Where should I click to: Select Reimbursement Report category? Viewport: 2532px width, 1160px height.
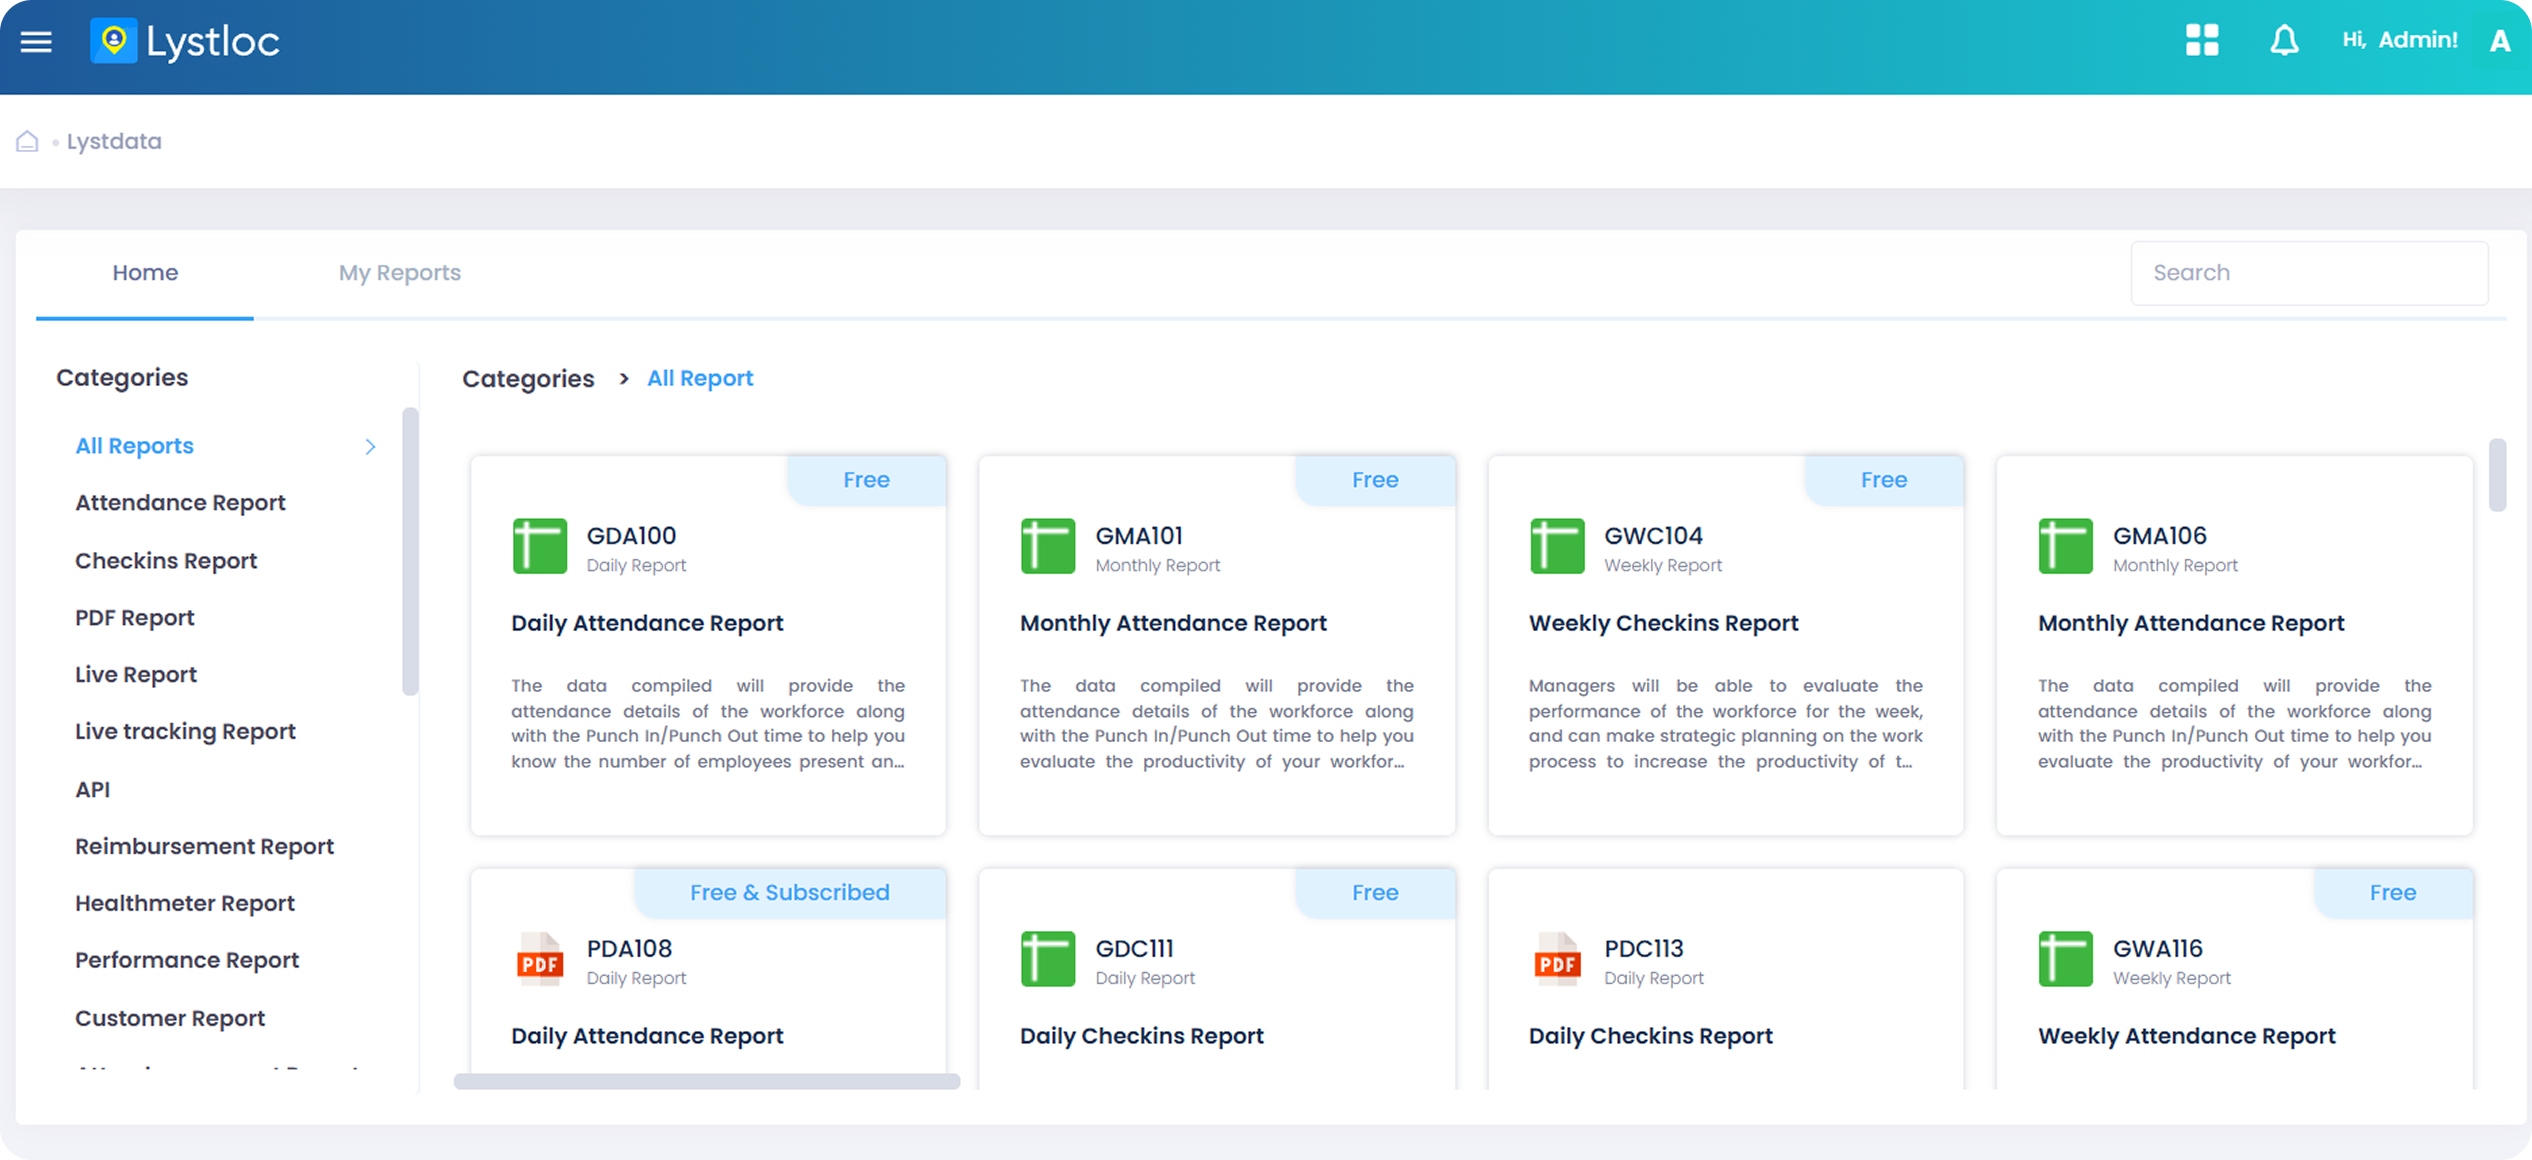204,847
